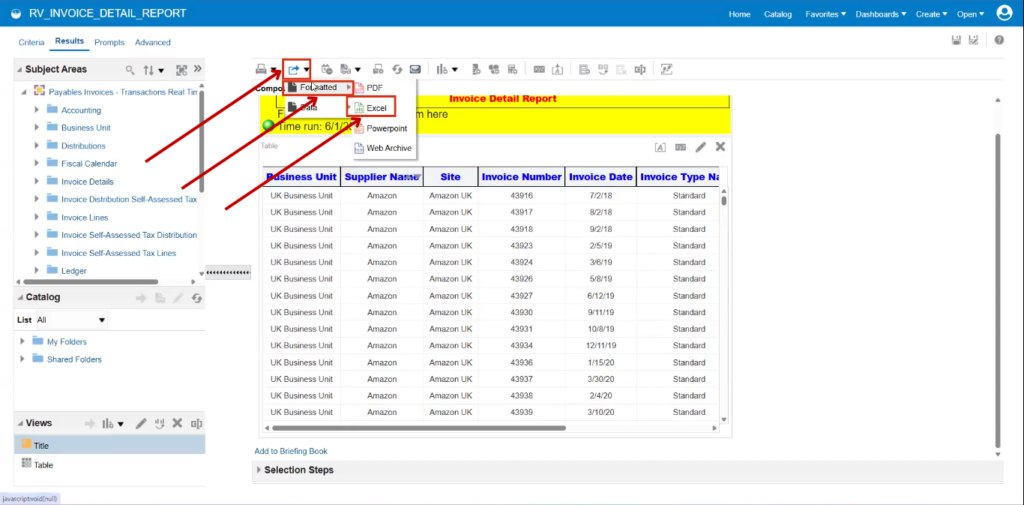This screenshot has width=1024, height=505.
Task: Click the rename view icon in Views panel
Action: (196, 423)
